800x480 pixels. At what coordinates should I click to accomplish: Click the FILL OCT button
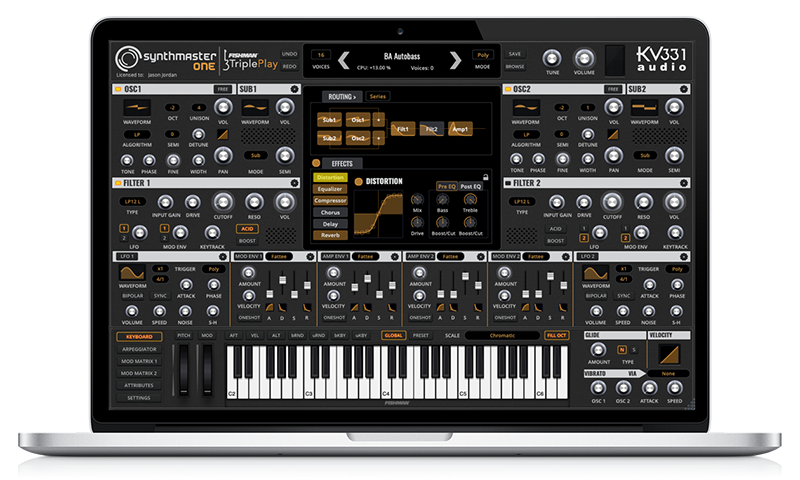(556, 336)
